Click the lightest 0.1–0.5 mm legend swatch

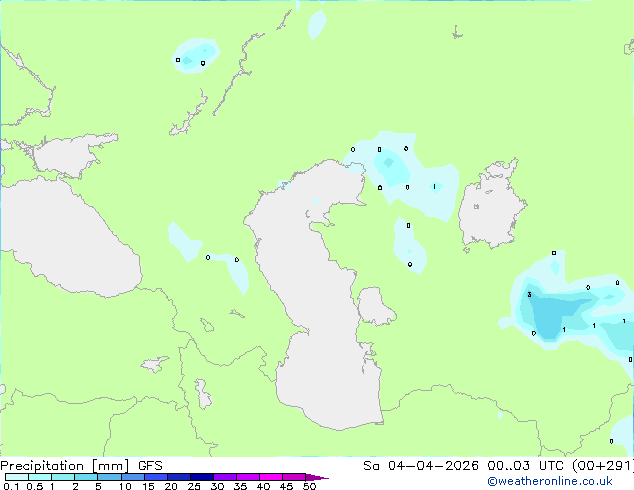tap(17, 477)
